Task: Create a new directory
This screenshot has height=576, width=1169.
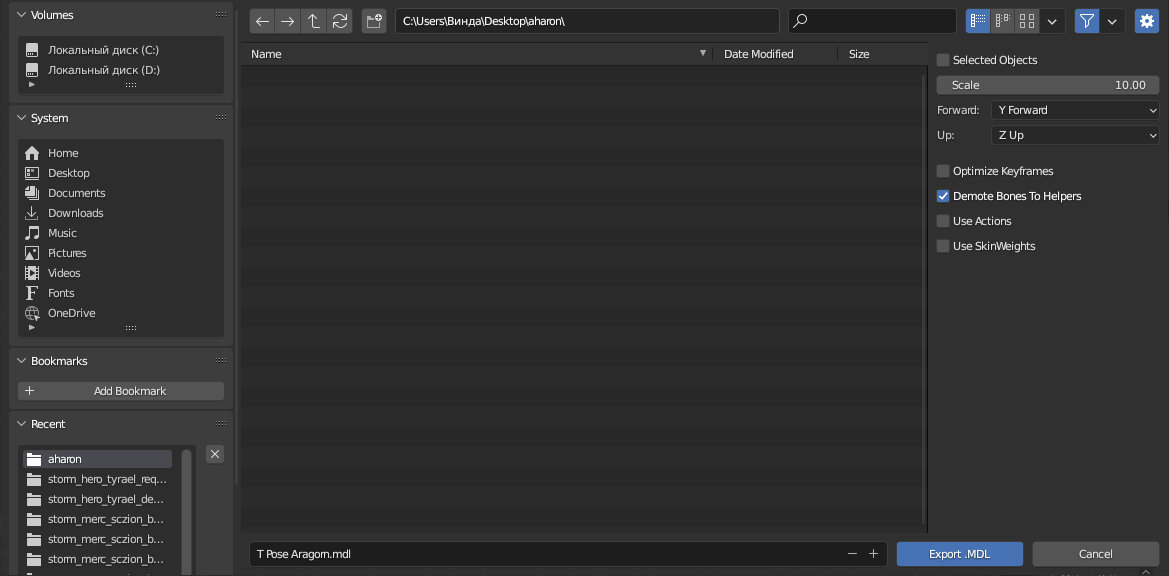Action: click(x=374, y=21)
